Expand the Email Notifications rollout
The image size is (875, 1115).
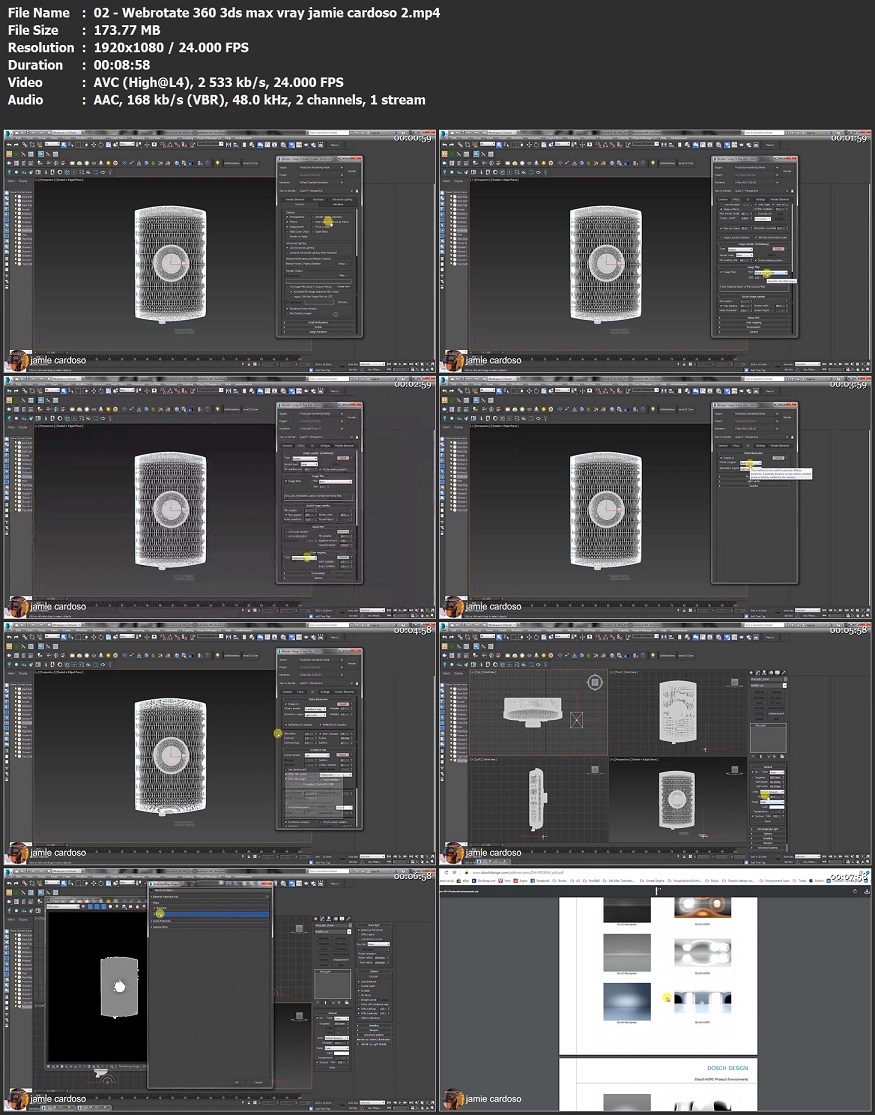(319, 321)
